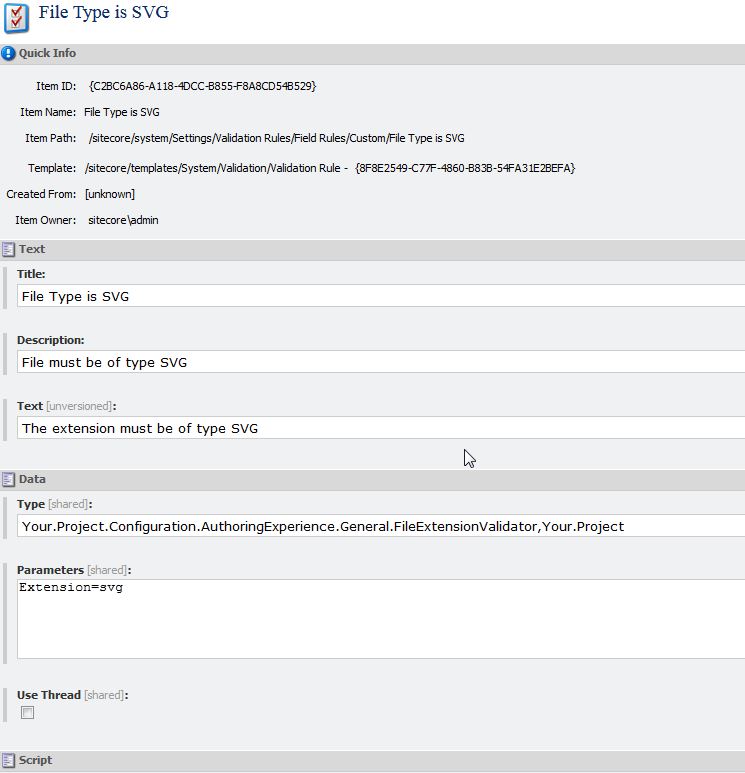
Task: Click the Parameters text area
Action: [x=381, y=619]
